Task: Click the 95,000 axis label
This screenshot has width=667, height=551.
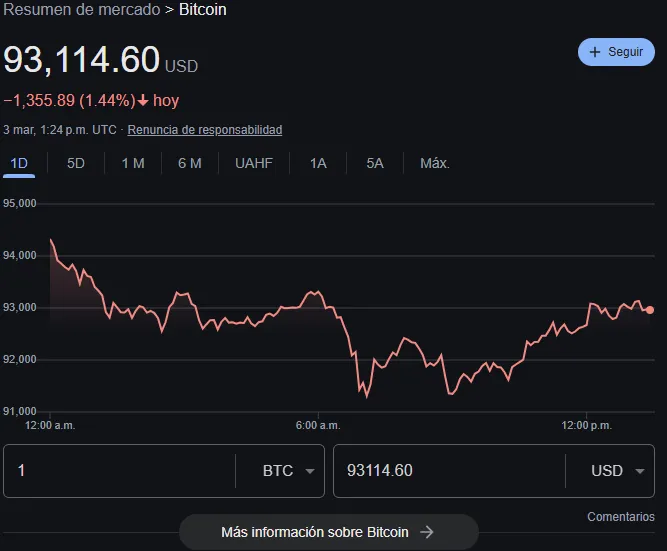Action: (20, 203)
